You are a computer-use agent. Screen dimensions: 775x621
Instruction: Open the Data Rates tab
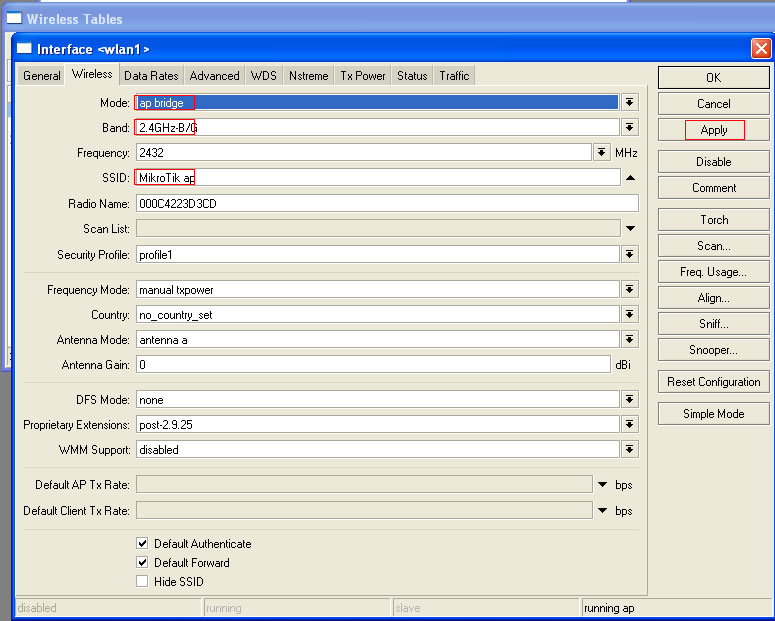[x=151, y=76]
